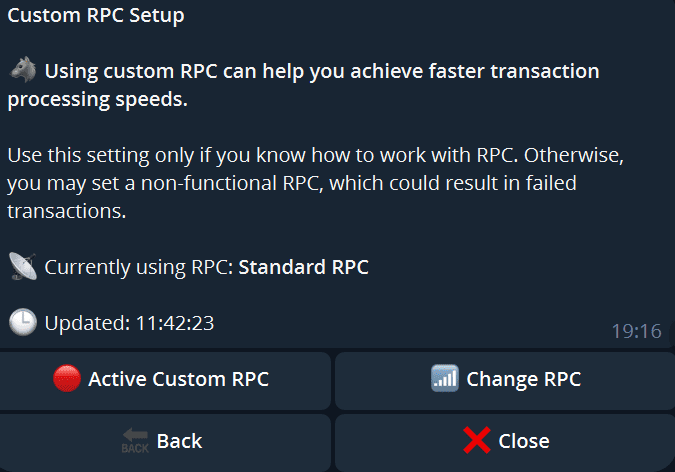Click the bold 'Standard RPC' value
The width and height of the screenshot is (675, 472).
pos(303,267)
